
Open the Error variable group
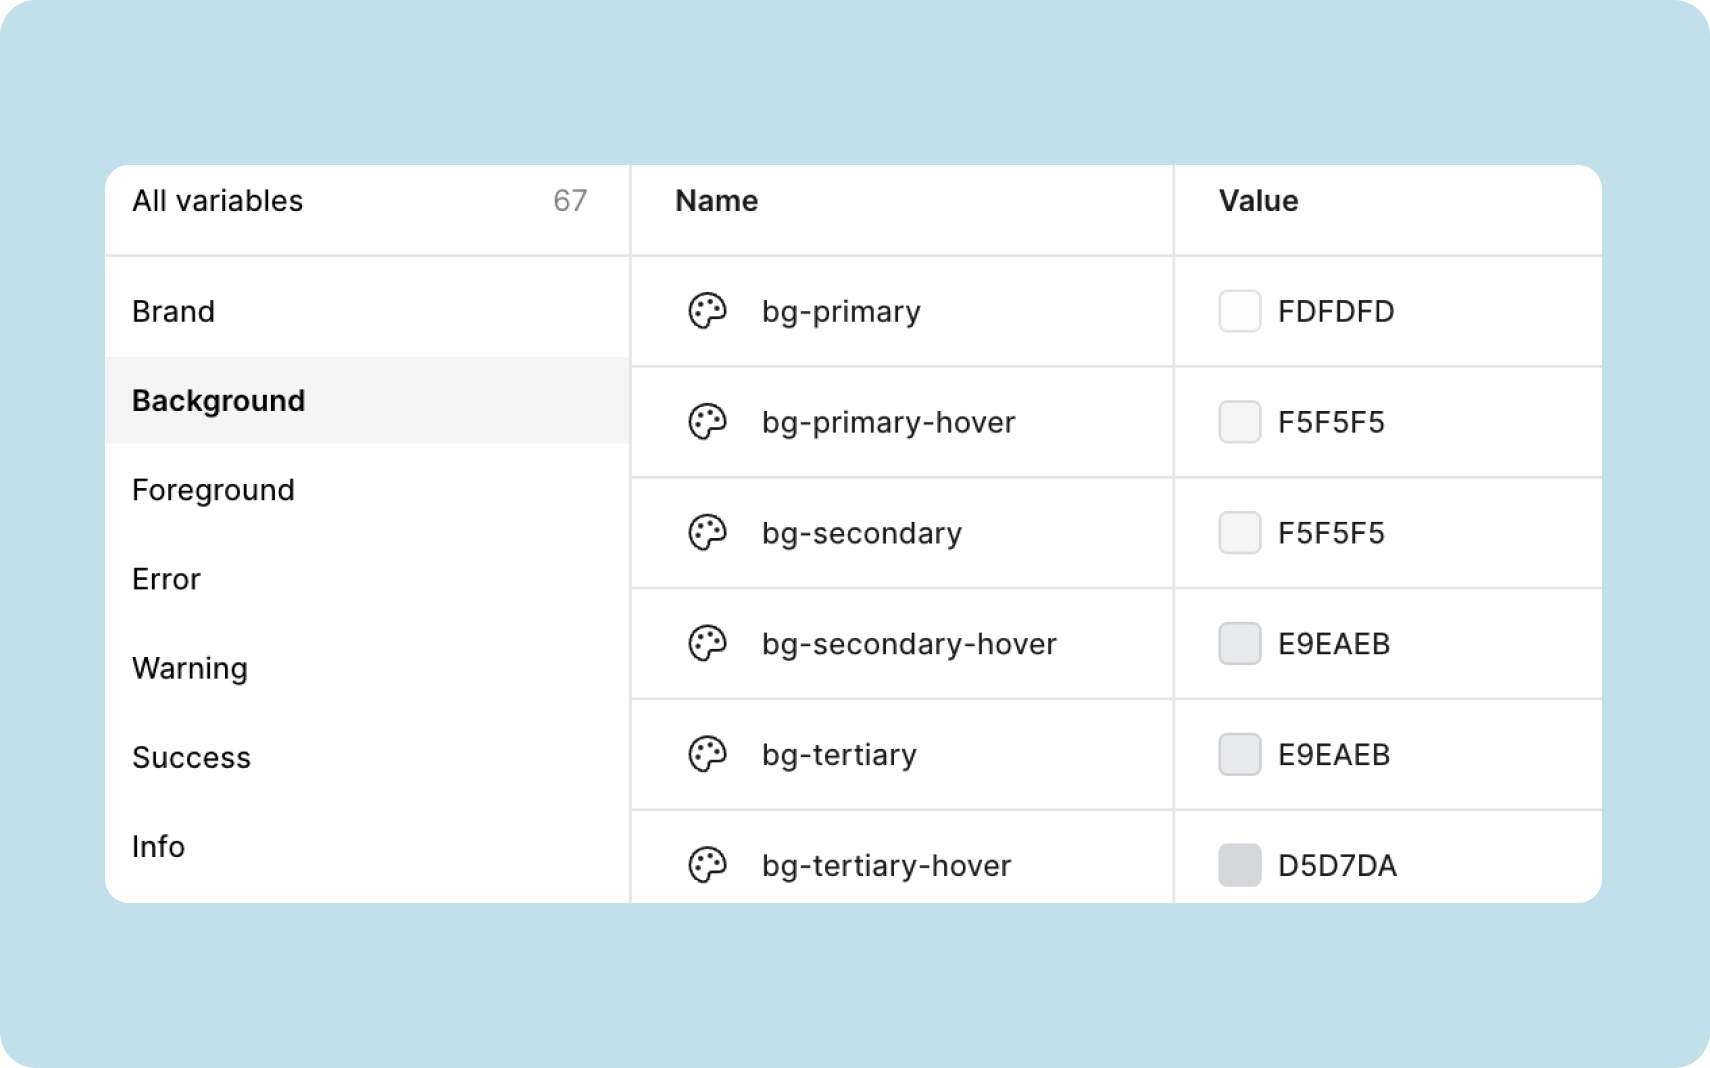367,579
